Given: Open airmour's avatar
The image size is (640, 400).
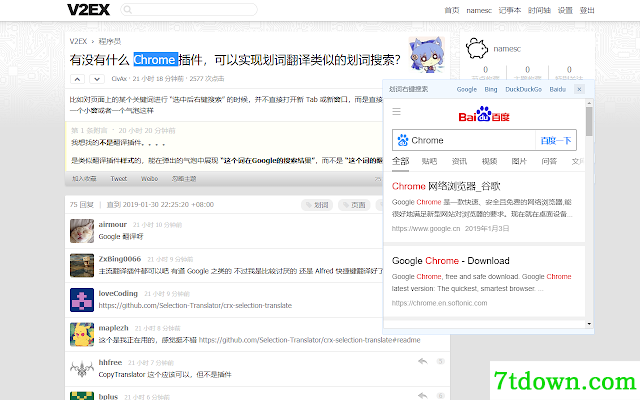Looking at the screenshot, I should tap(82, 231).
